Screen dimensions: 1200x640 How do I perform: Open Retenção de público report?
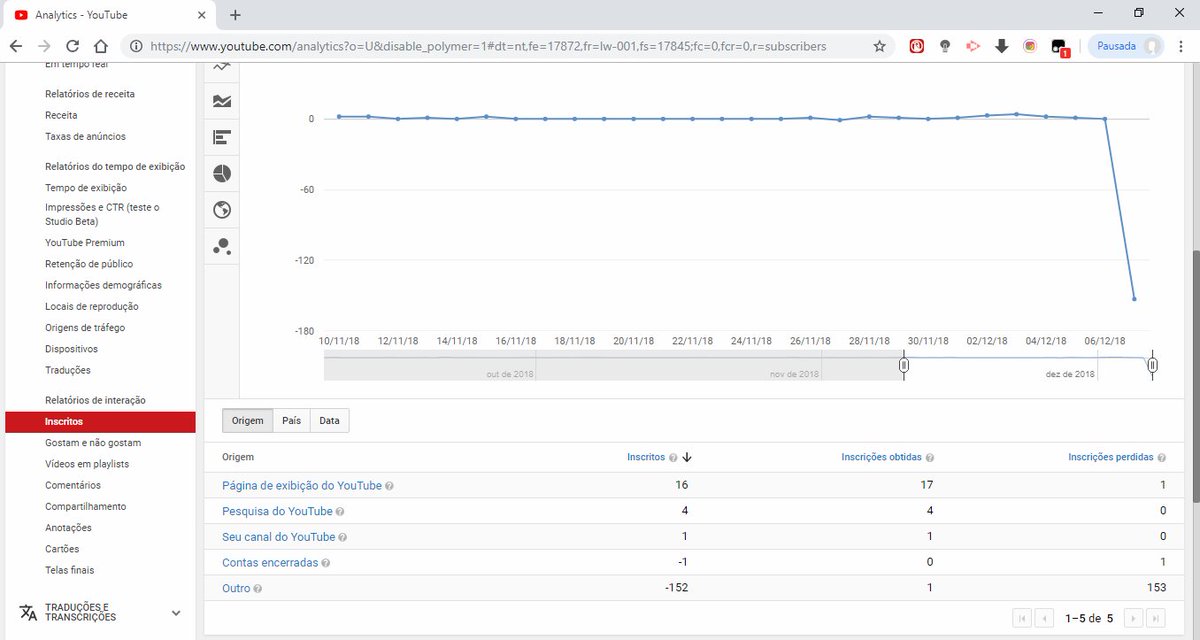click(89, 264)
